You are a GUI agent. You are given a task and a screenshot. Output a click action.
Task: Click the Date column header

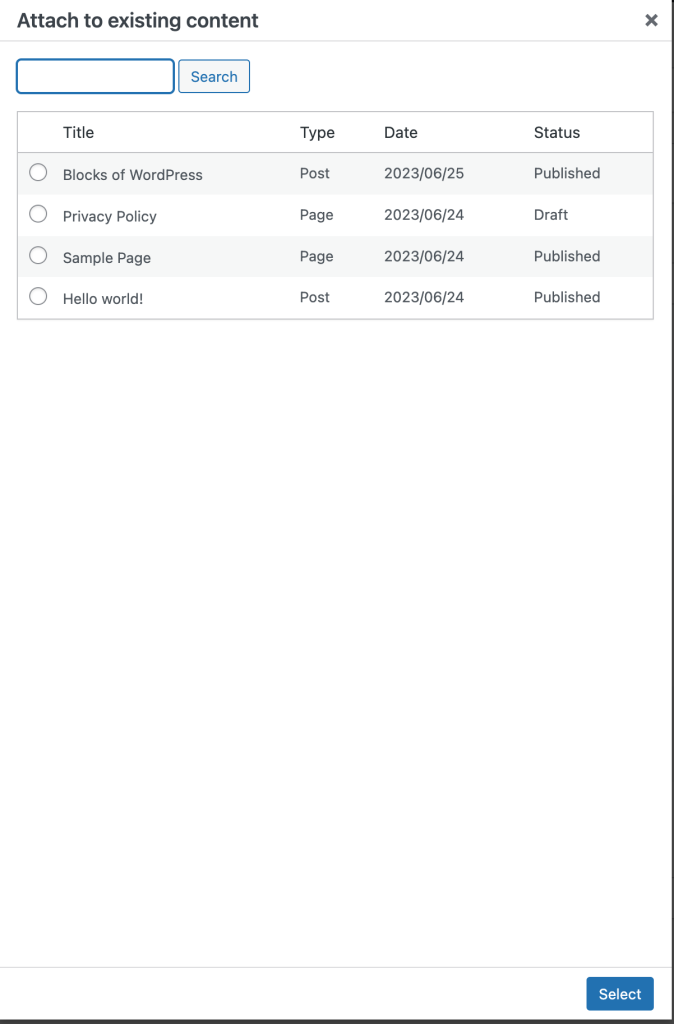[401, 132]
